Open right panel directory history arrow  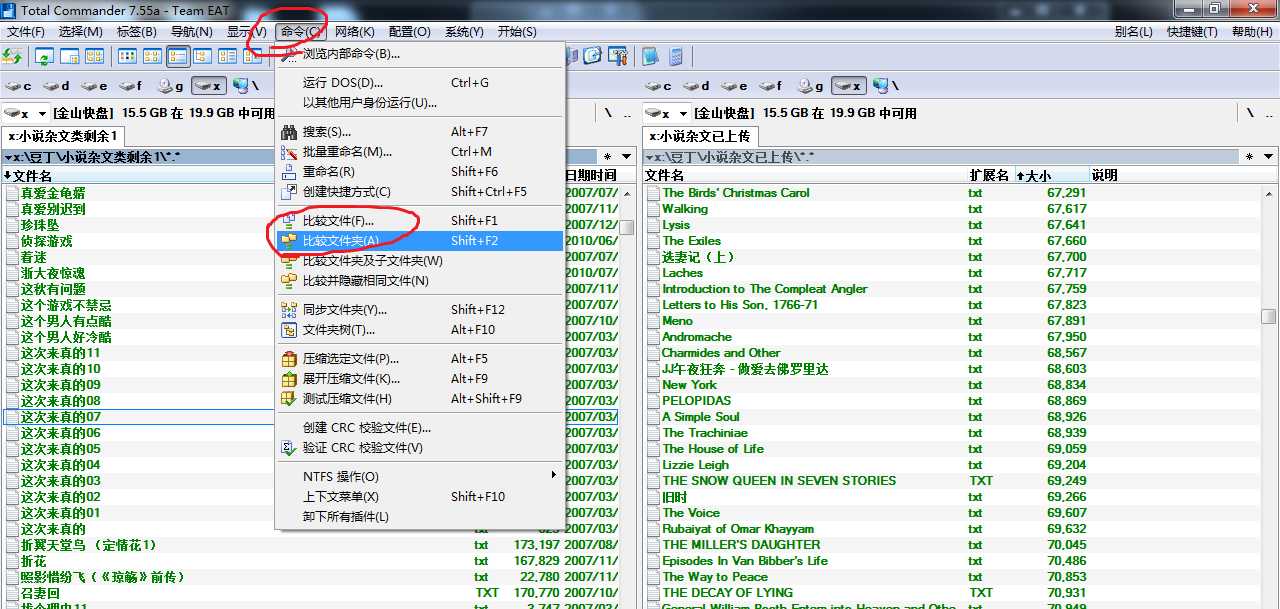click(1269, 157)
